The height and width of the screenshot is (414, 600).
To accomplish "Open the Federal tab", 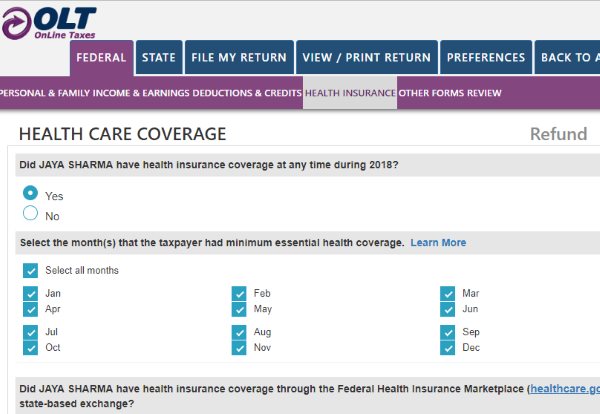I will tap(102, 58).
